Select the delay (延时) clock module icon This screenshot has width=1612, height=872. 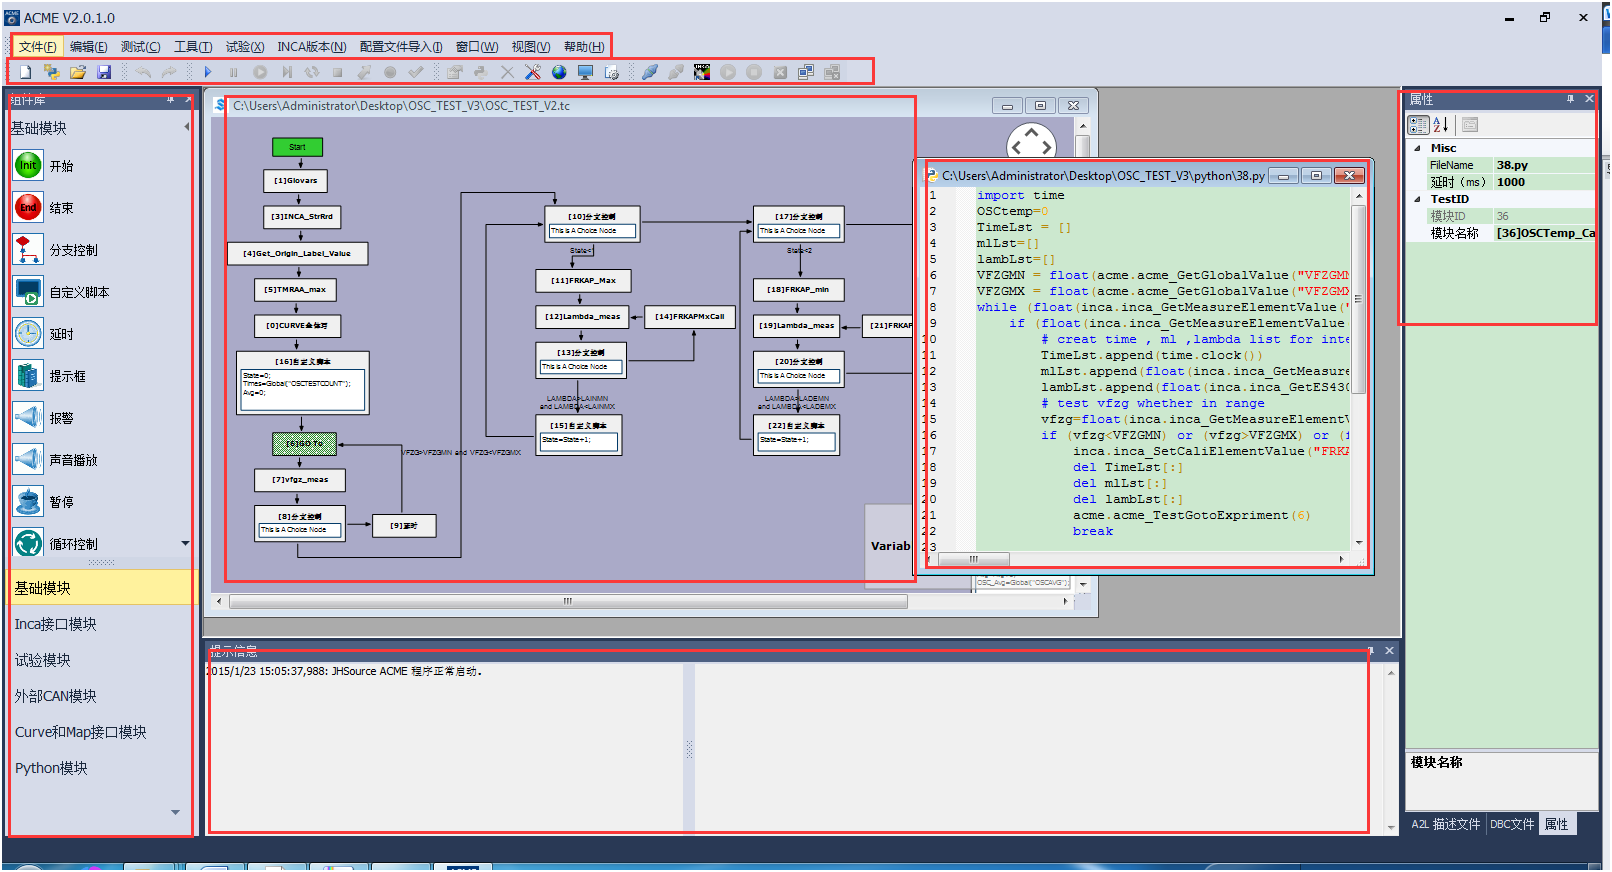point(28,334)
